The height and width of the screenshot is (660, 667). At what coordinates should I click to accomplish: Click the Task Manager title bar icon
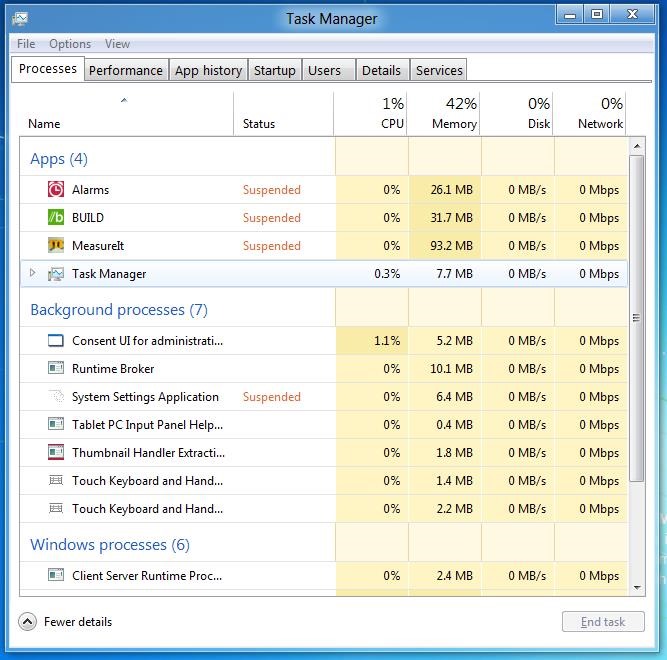[x=20, y=19]
